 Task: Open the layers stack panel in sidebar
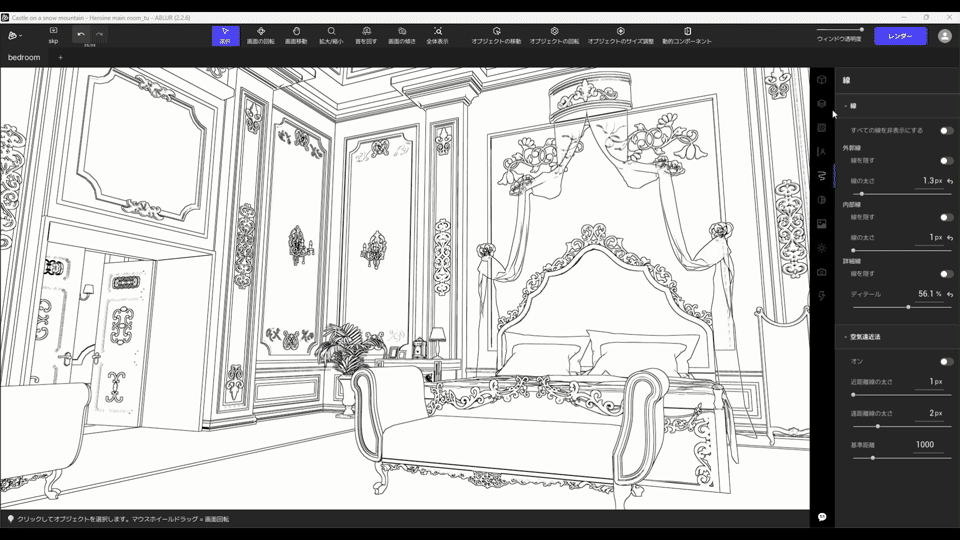pos(822,103)
